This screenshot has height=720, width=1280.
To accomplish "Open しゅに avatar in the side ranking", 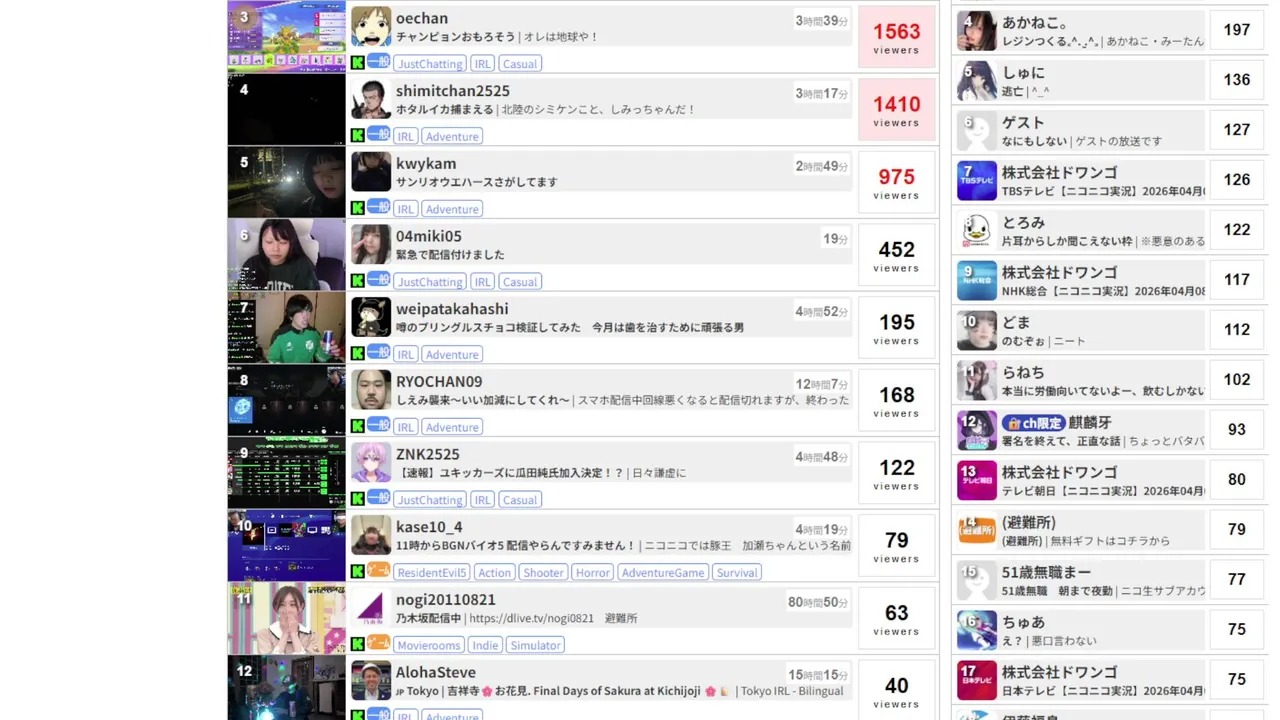I will point(977,80).
